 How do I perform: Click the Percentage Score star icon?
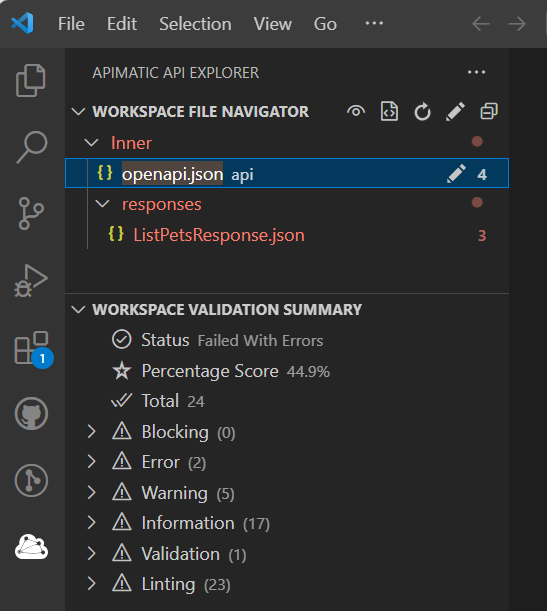(x=122, y=371)
